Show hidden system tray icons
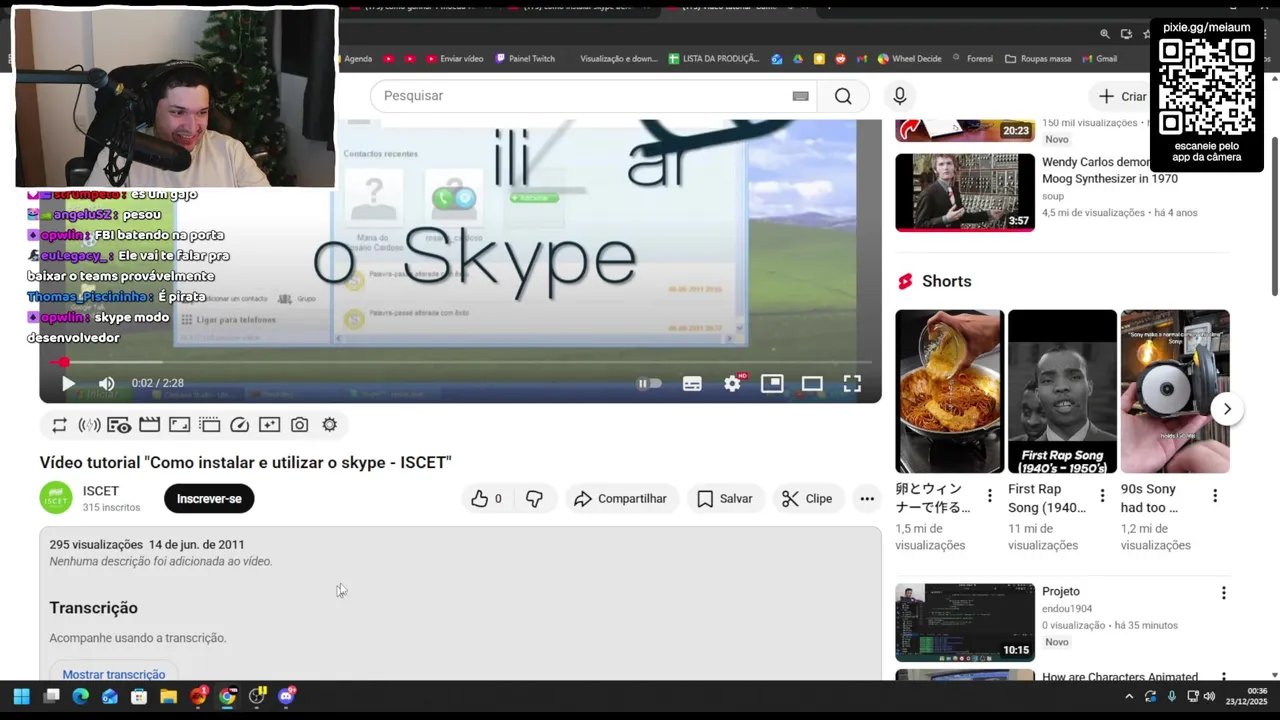Viewport: 1280px width, 720px height. click(x=1129, y=696)
